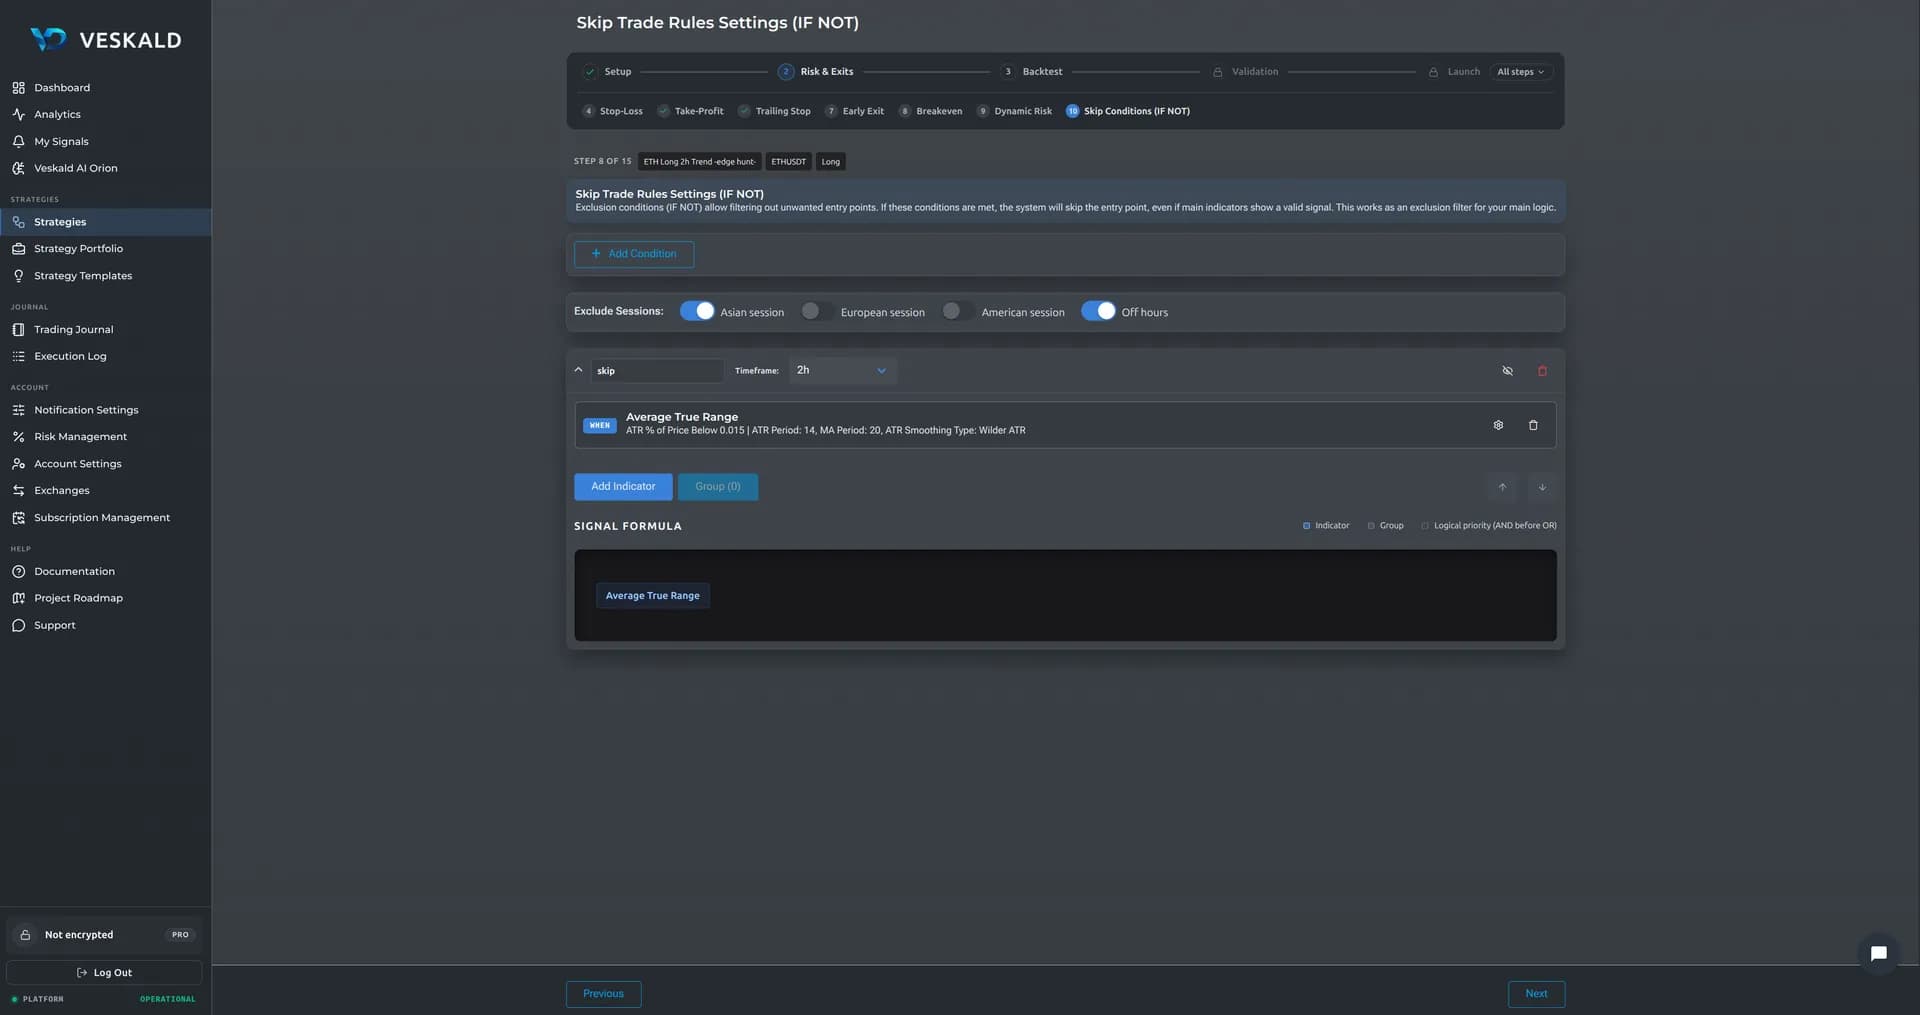Delete the skip condition with red trash
1920x1015 pixels.
(x=1542, y=371)
